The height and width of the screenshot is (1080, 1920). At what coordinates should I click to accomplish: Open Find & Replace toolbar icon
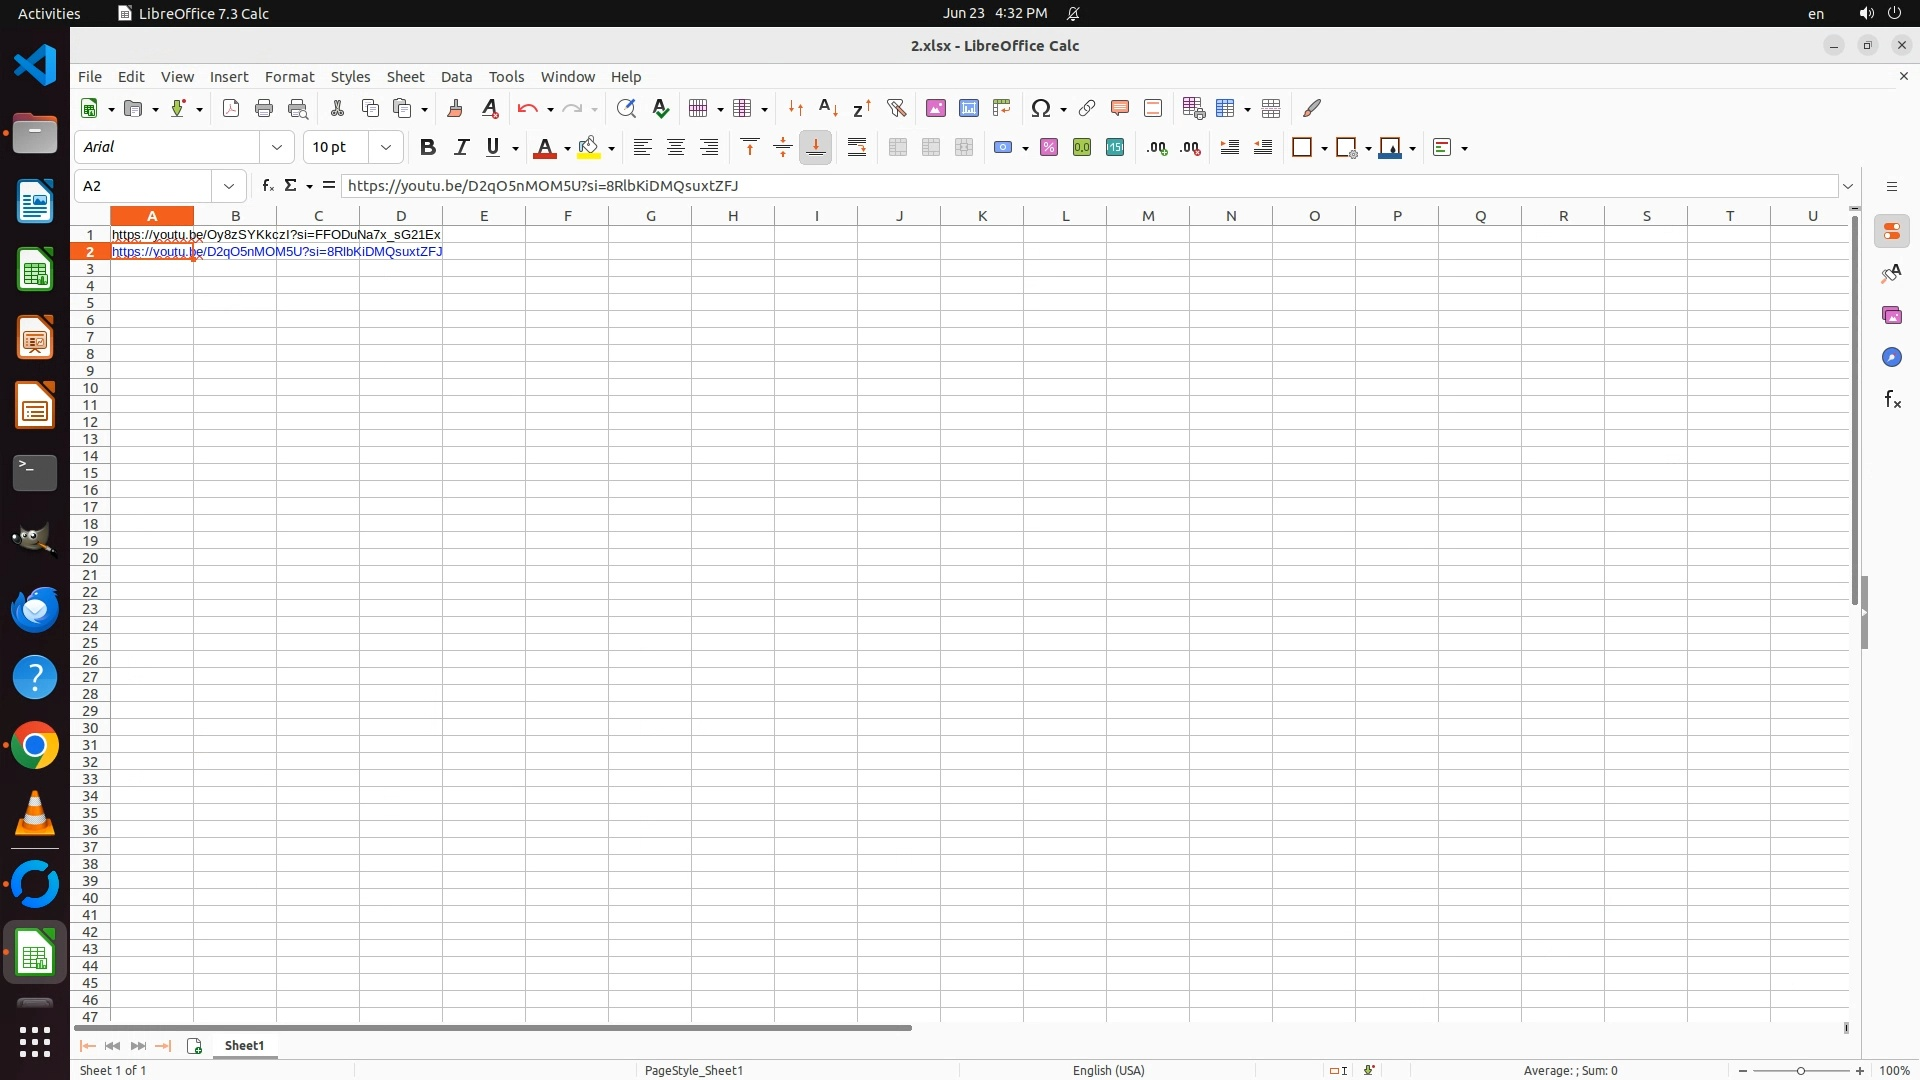pos(626,108)
